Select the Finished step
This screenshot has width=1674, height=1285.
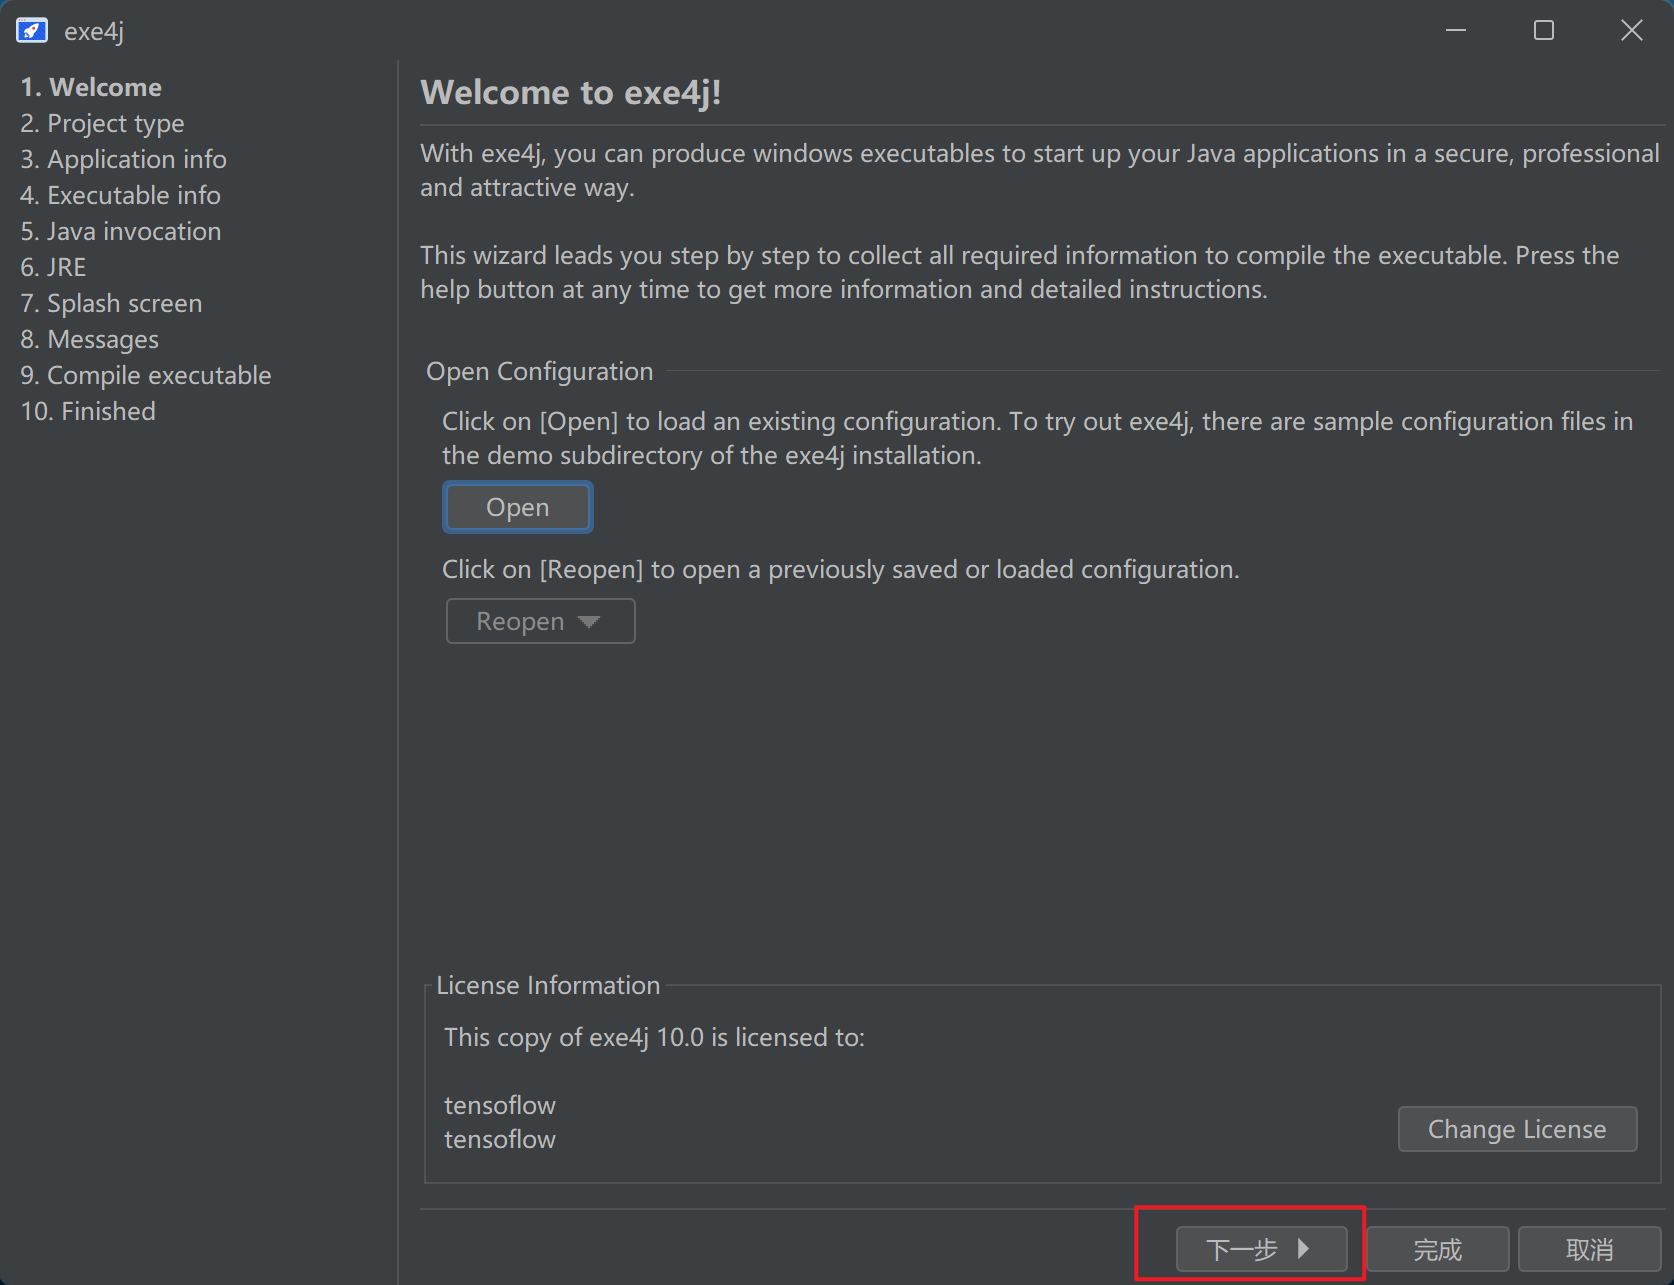click(x=88, y=411)
